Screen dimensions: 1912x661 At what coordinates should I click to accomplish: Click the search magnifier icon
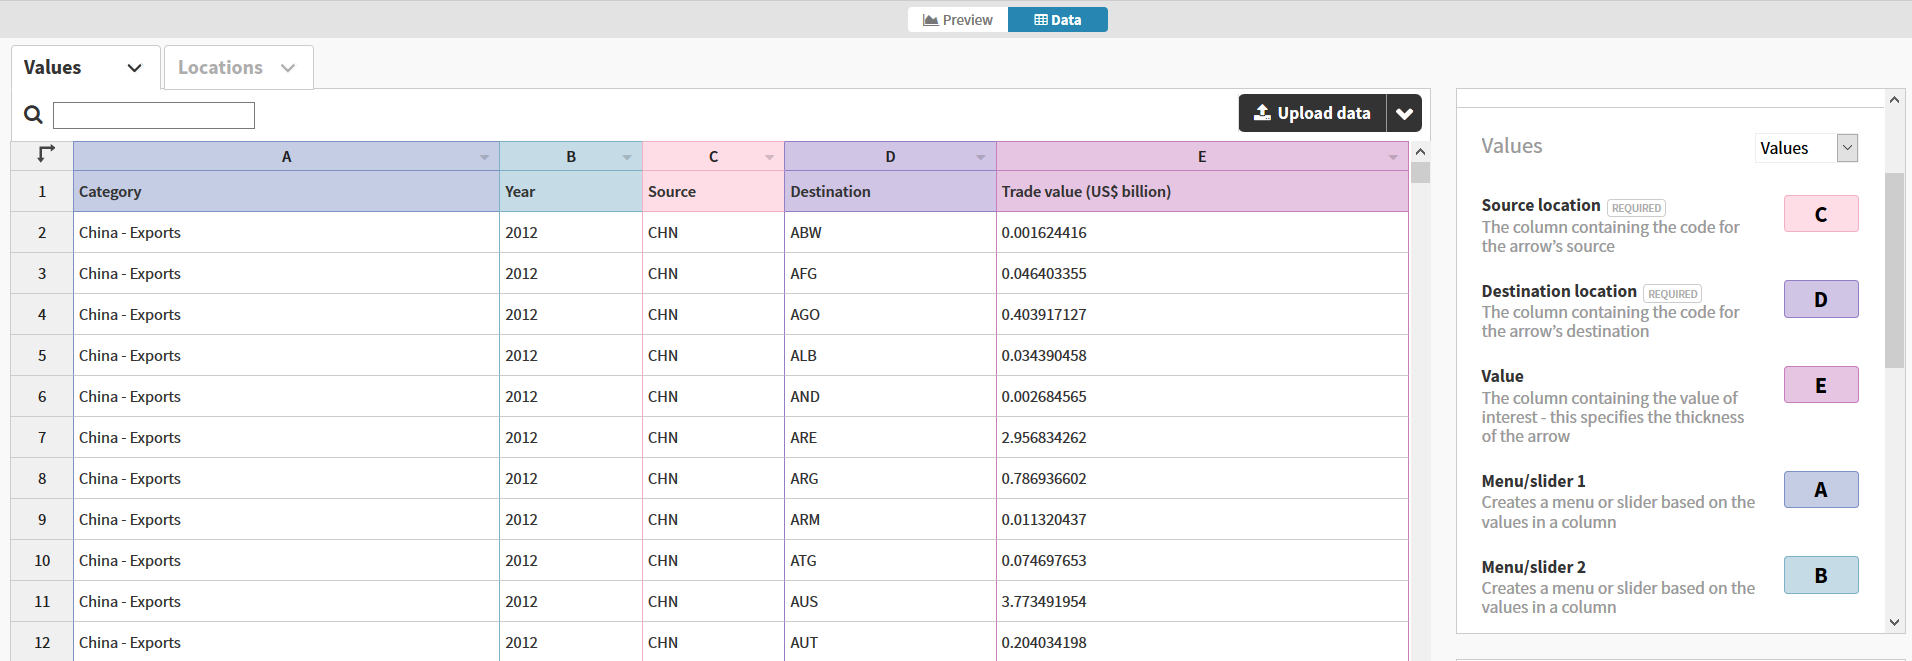coord(33,115)
